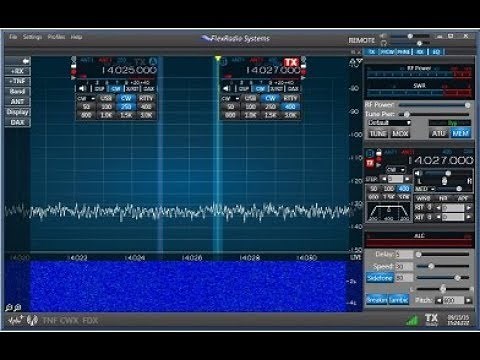This screenshot has height=360, width=480.
Task: Increase CW Pitch with right arrow
Action: coord(468,301)
